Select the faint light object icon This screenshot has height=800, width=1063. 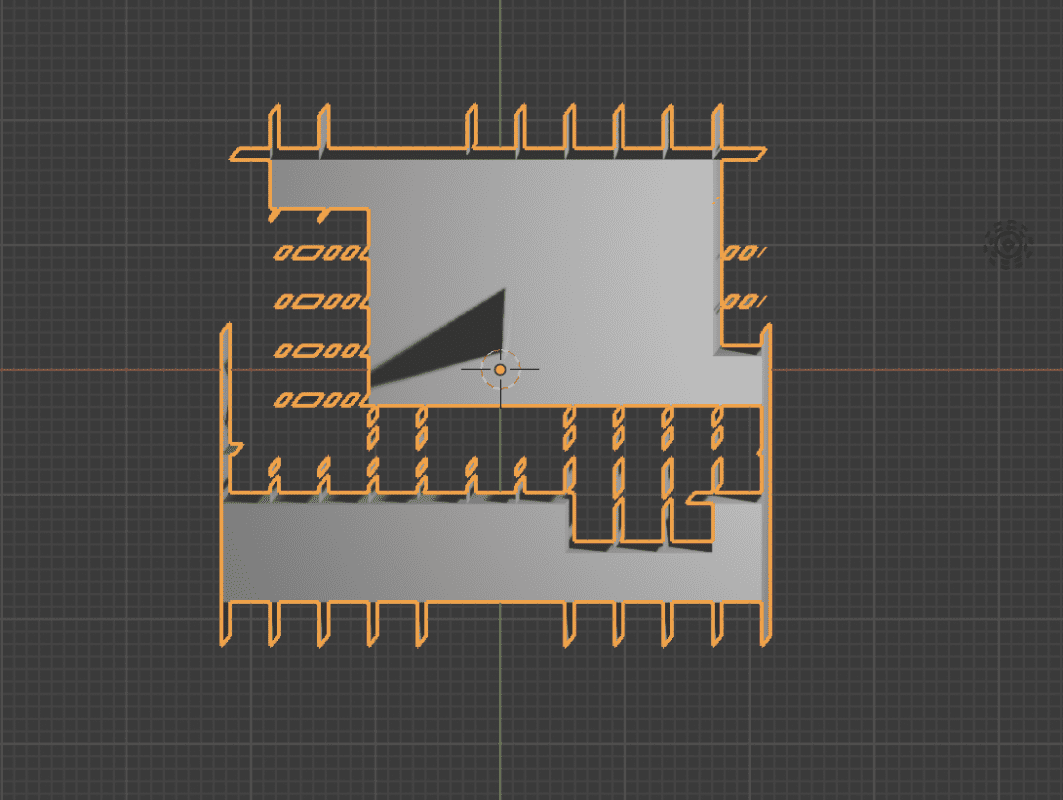(1008, 243)
